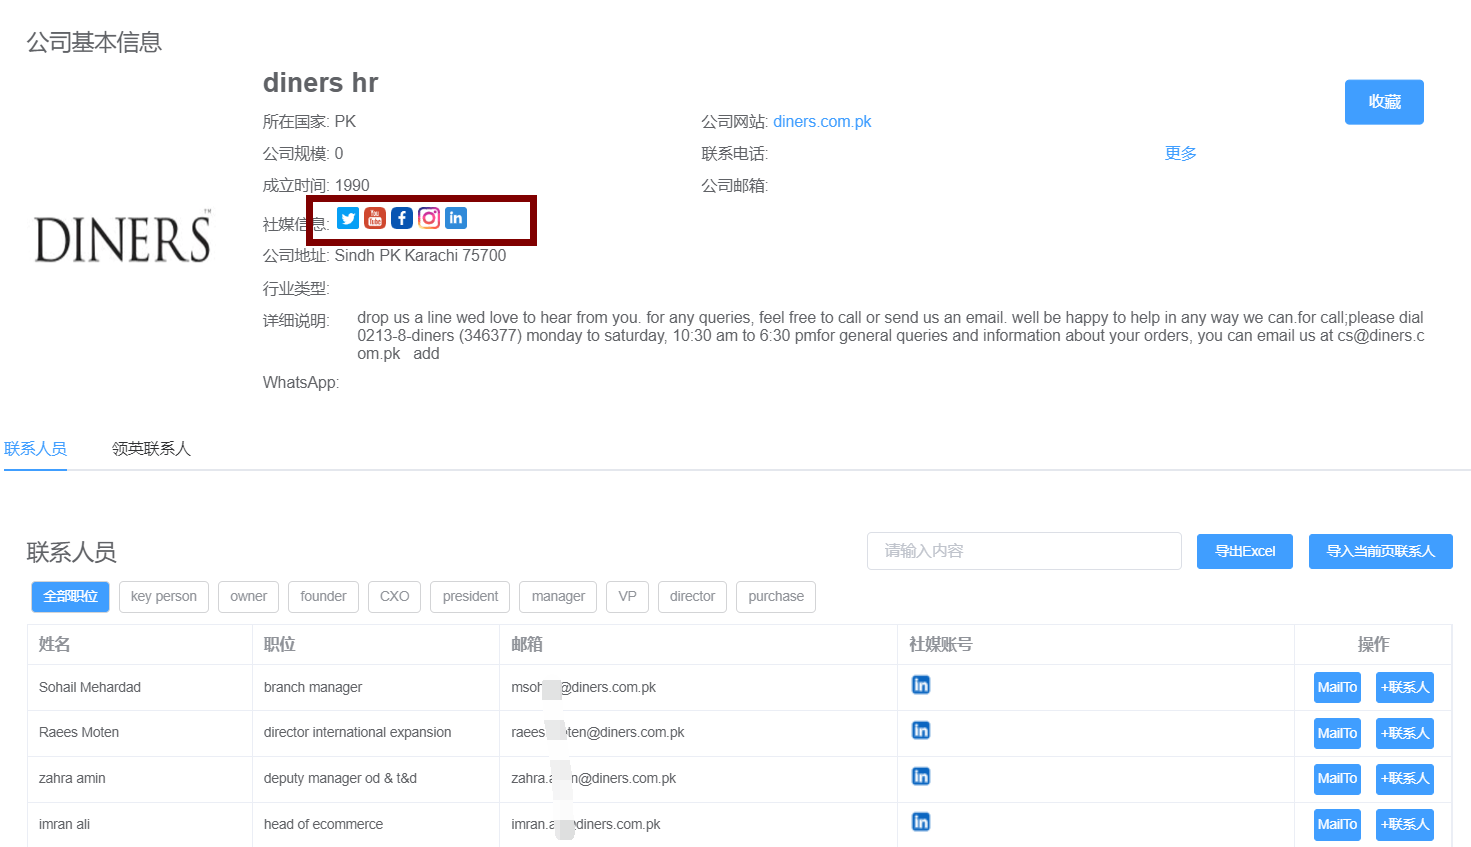Screen dimensions: 1471x847
Task: Open Sohail Mehardad's LinkedIn icon
Action: pyautogui.click(x=921, y=685)
